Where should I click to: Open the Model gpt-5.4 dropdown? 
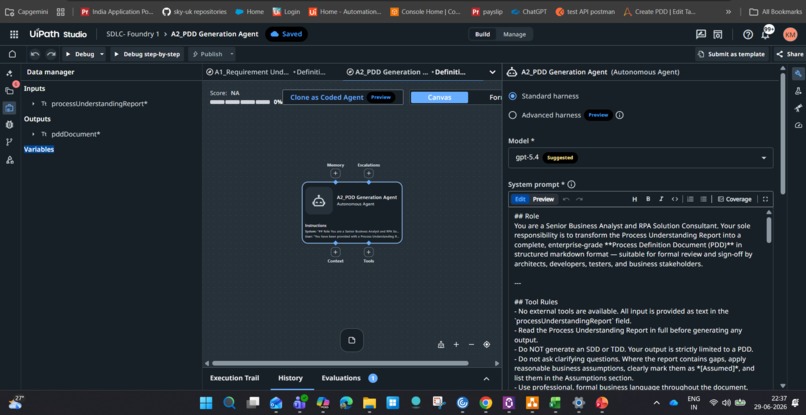click(640, 157)
